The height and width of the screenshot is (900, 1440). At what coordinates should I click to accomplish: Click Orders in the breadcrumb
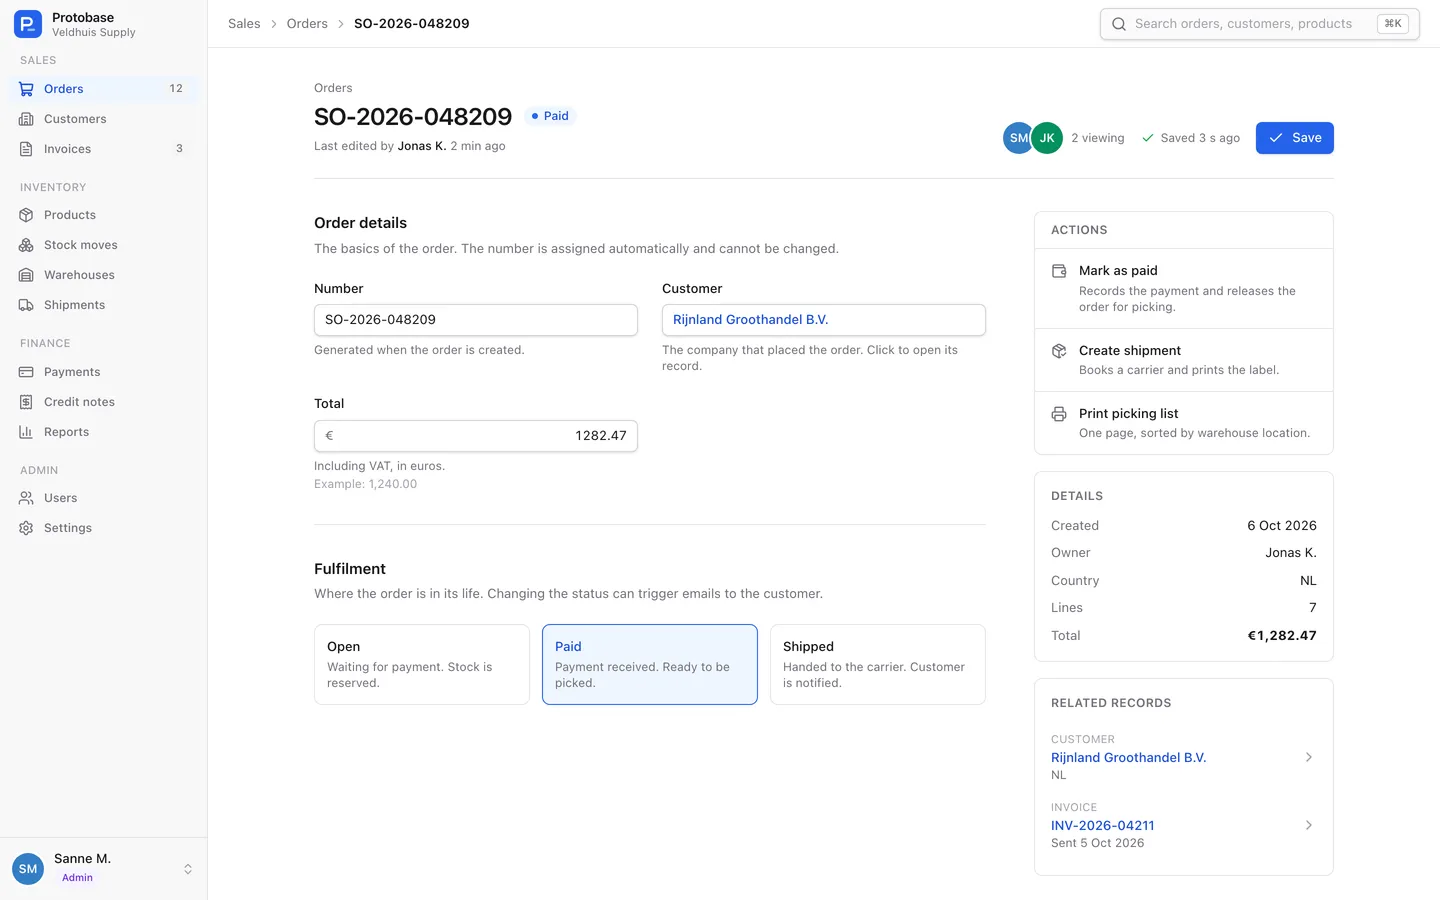[x=307, y=24]
